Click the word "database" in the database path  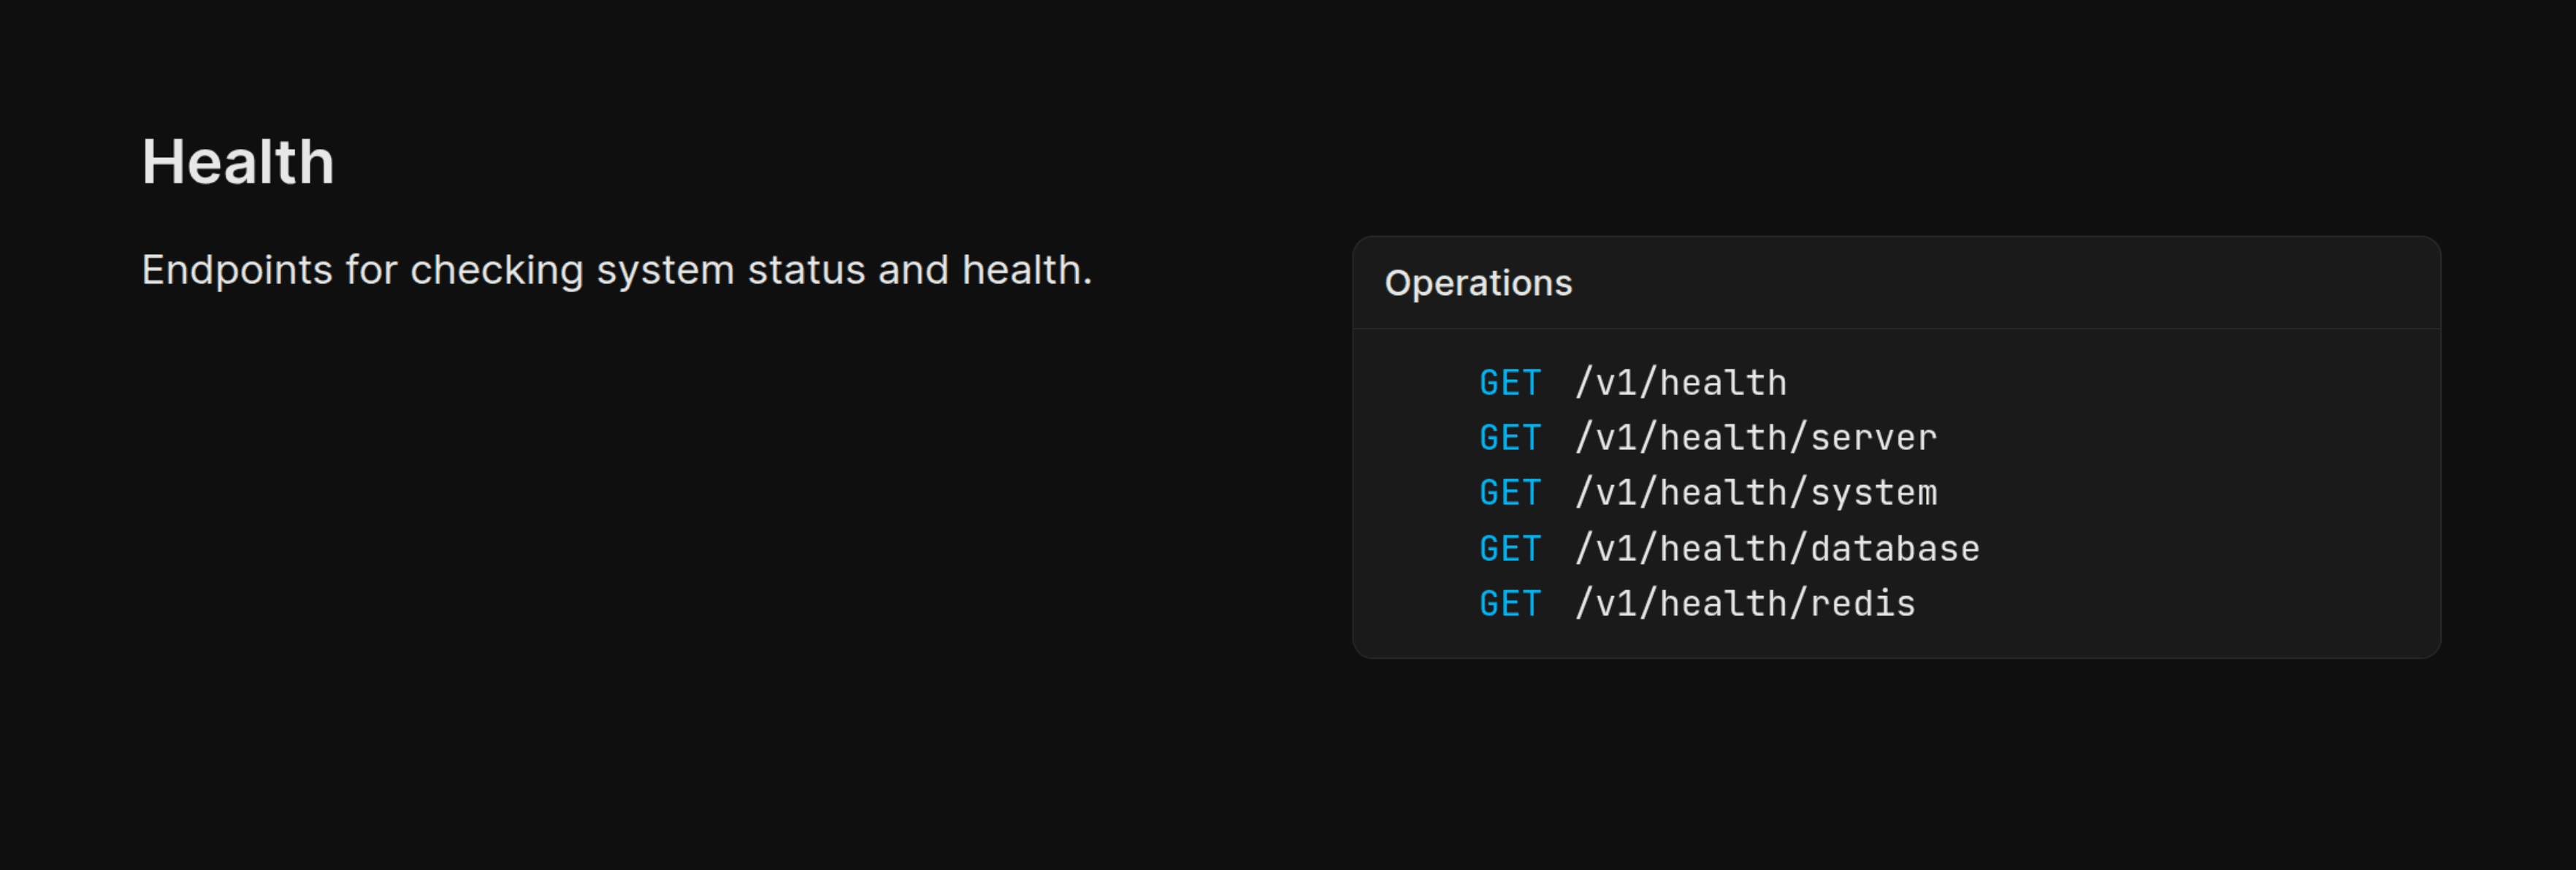tap(1895, 549)
